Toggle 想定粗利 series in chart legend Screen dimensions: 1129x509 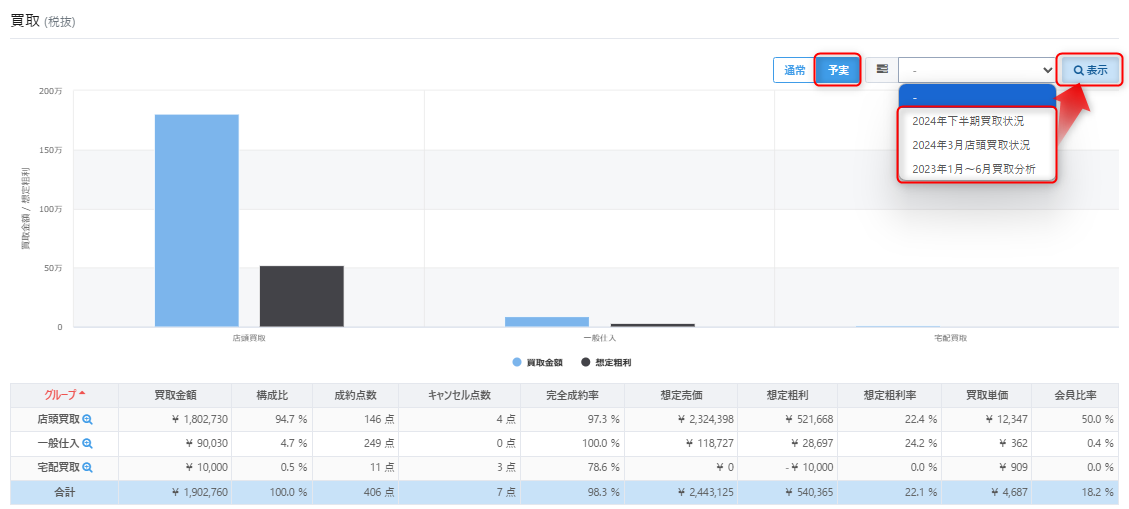(606, 362)
